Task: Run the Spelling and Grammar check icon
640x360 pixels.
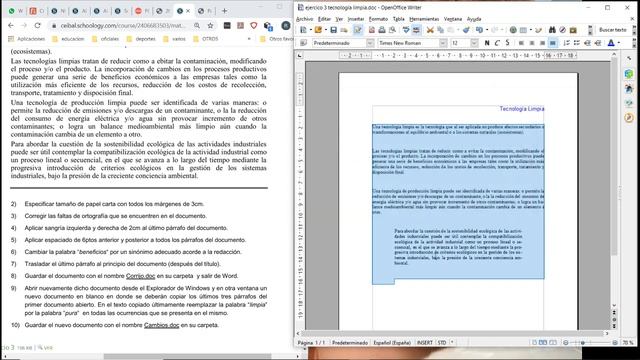Action: point(406,30)
